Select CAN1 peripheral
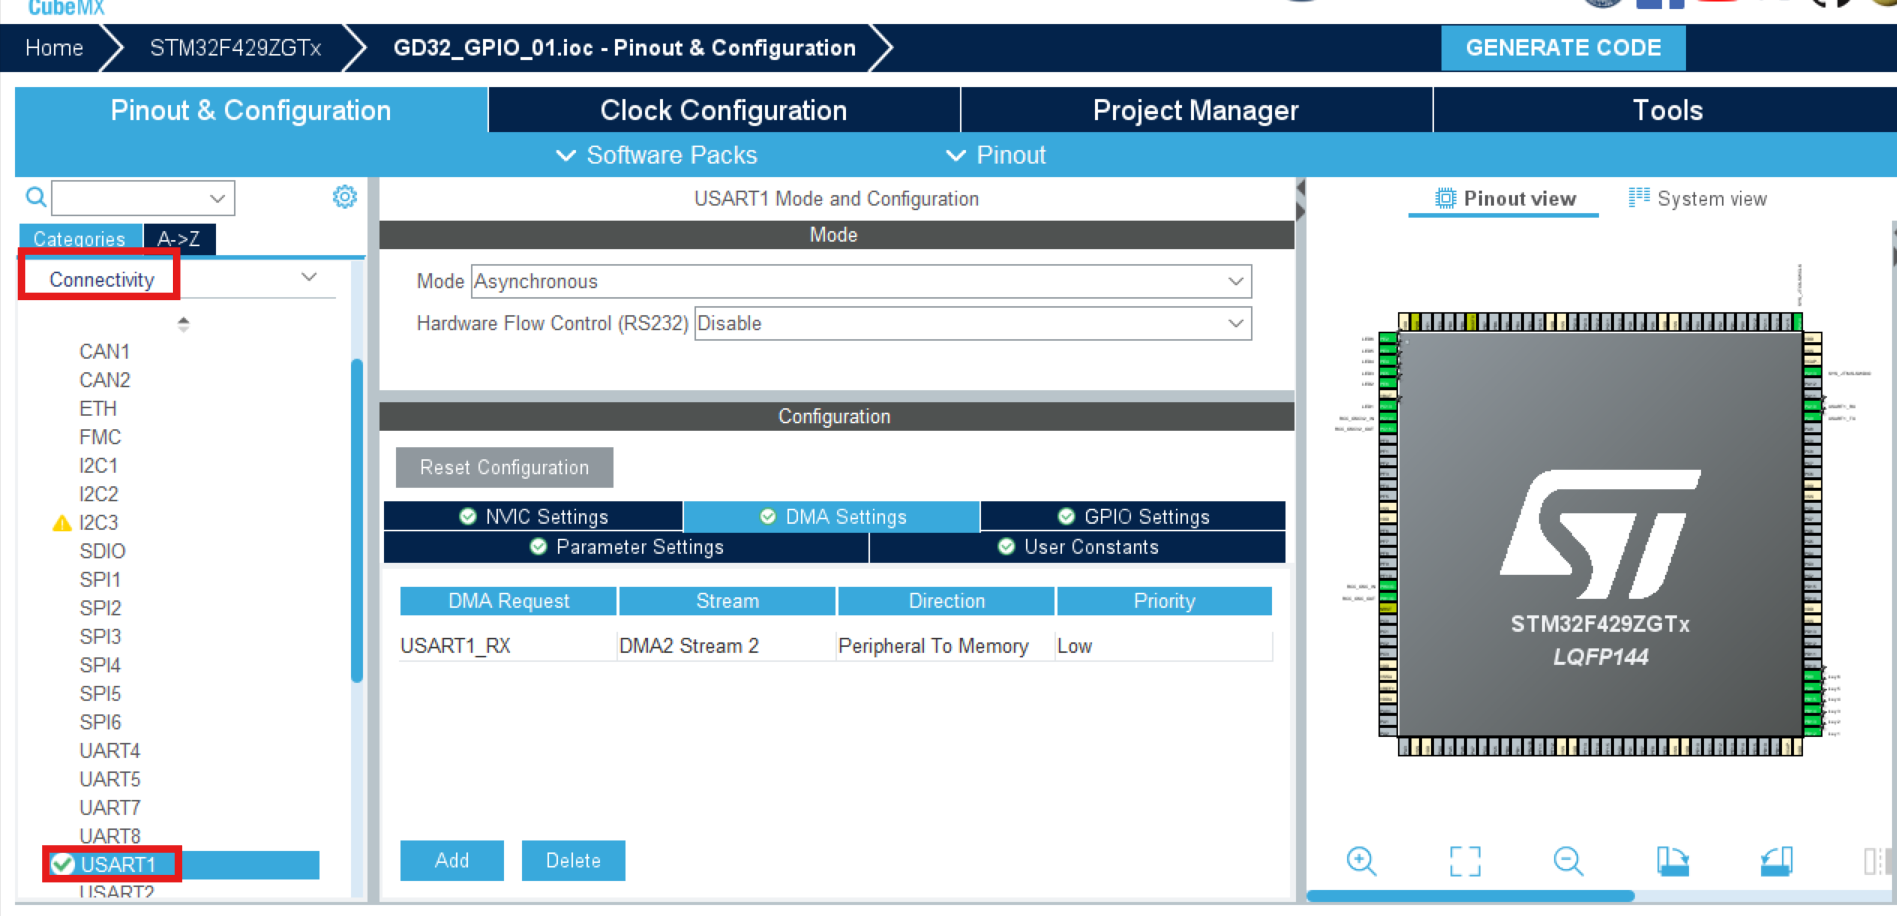 [x=105, y=352]
